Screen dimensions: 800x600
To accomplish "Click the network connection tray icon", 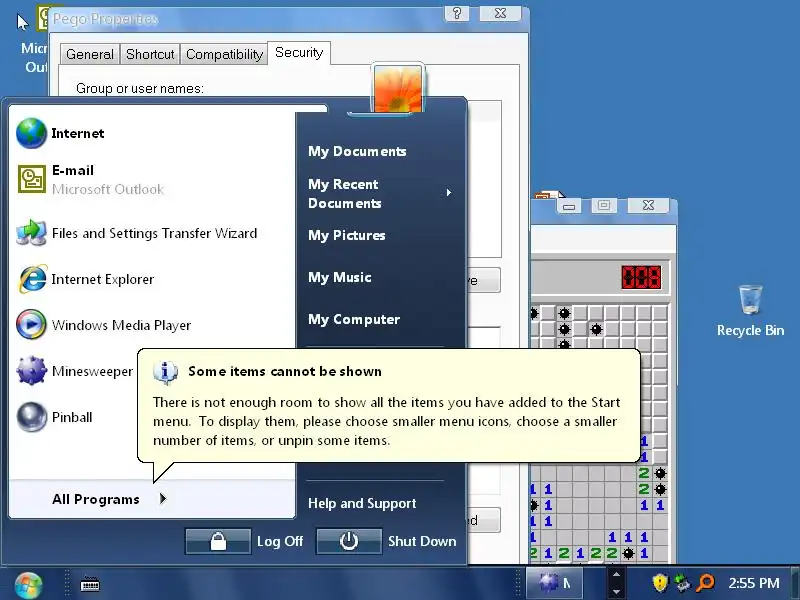I will [682, 583].
